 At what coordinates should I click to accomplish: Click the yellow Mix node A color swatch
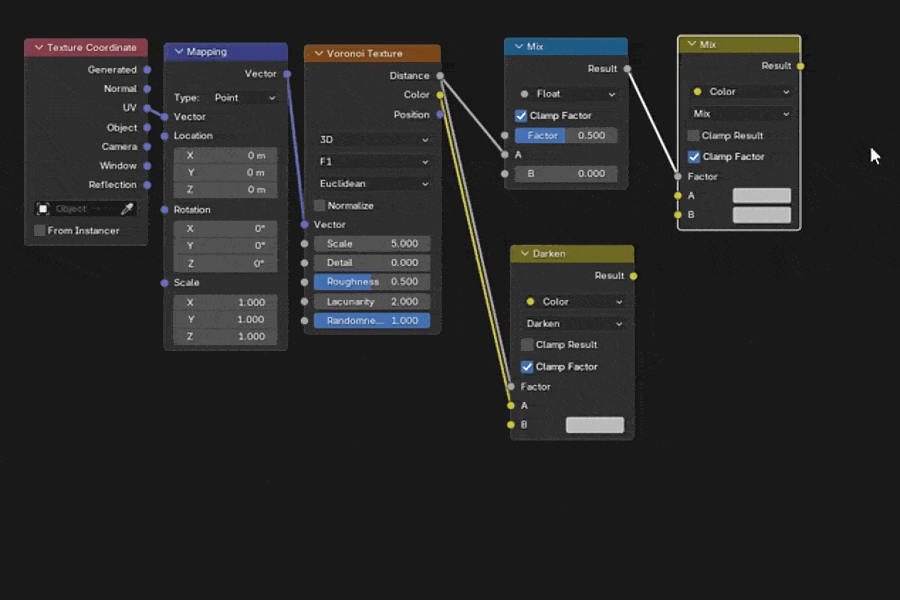[x=762, y=196]
